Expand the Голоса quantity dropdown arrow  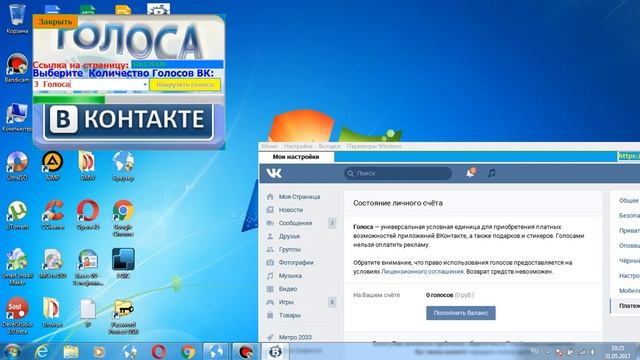145,84
